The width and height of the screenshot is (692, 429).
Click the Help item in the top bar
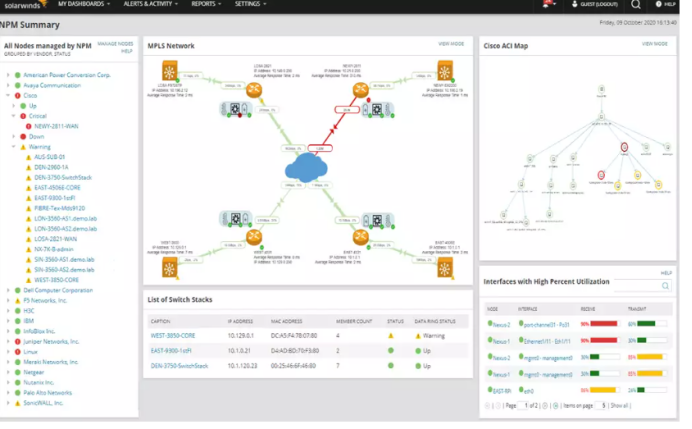(x=665, y=4)
